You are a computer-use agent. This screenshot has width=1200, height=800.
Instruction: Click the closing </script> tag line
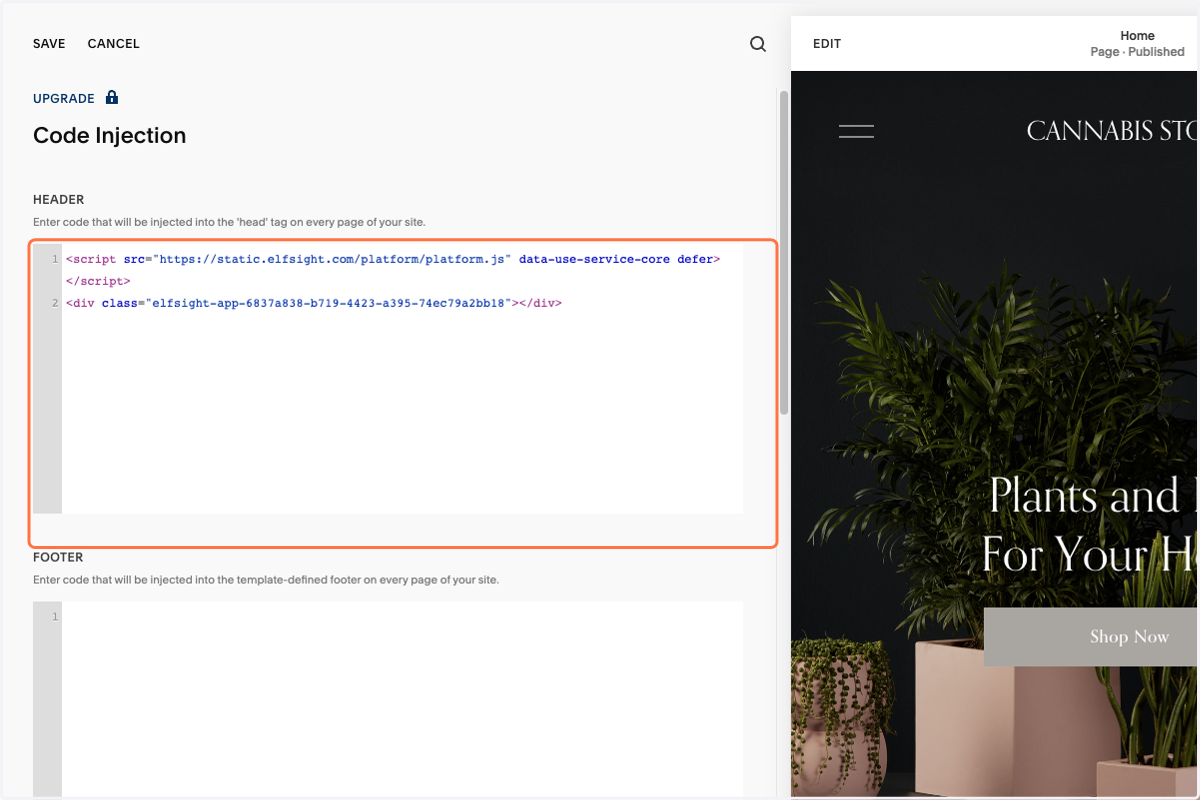(x=98, y=281)
